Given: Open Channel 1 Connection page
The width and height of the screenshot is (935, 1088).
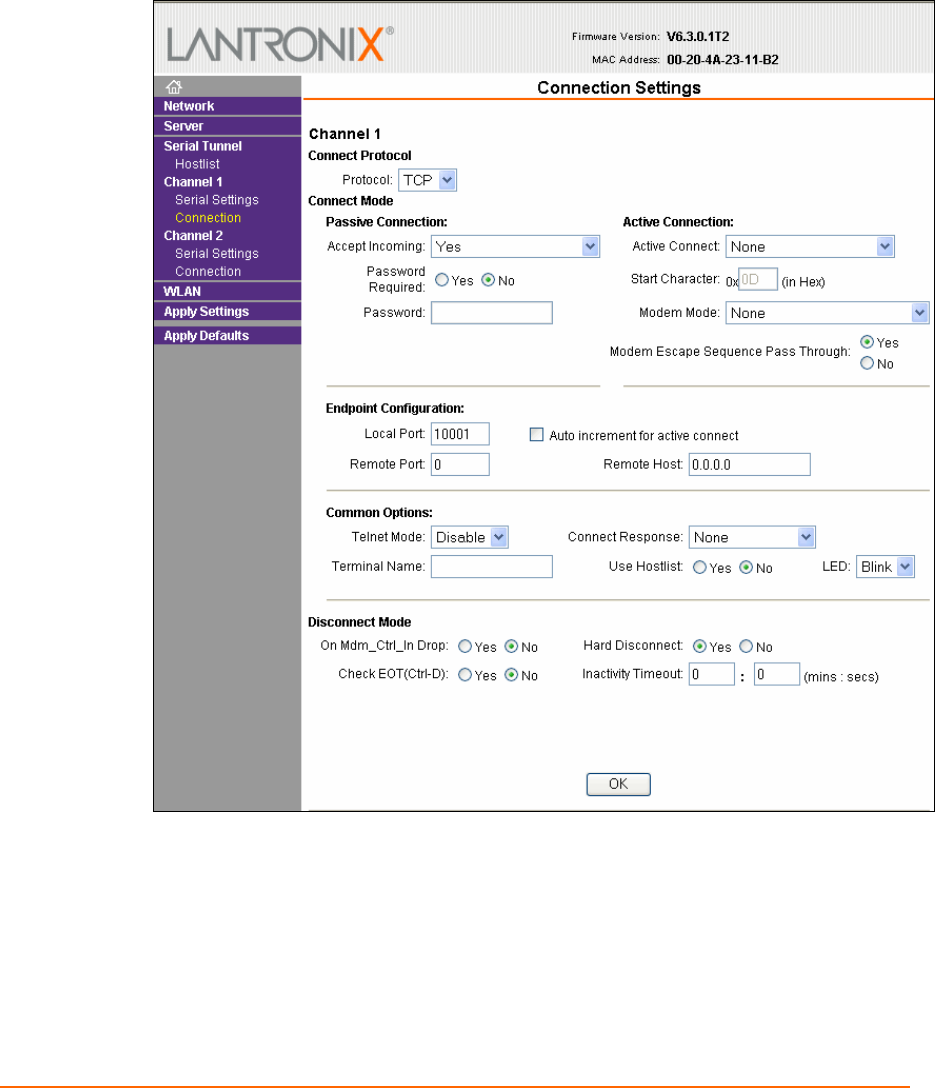Looking at the screenshot, I should [x=208, y=218].
